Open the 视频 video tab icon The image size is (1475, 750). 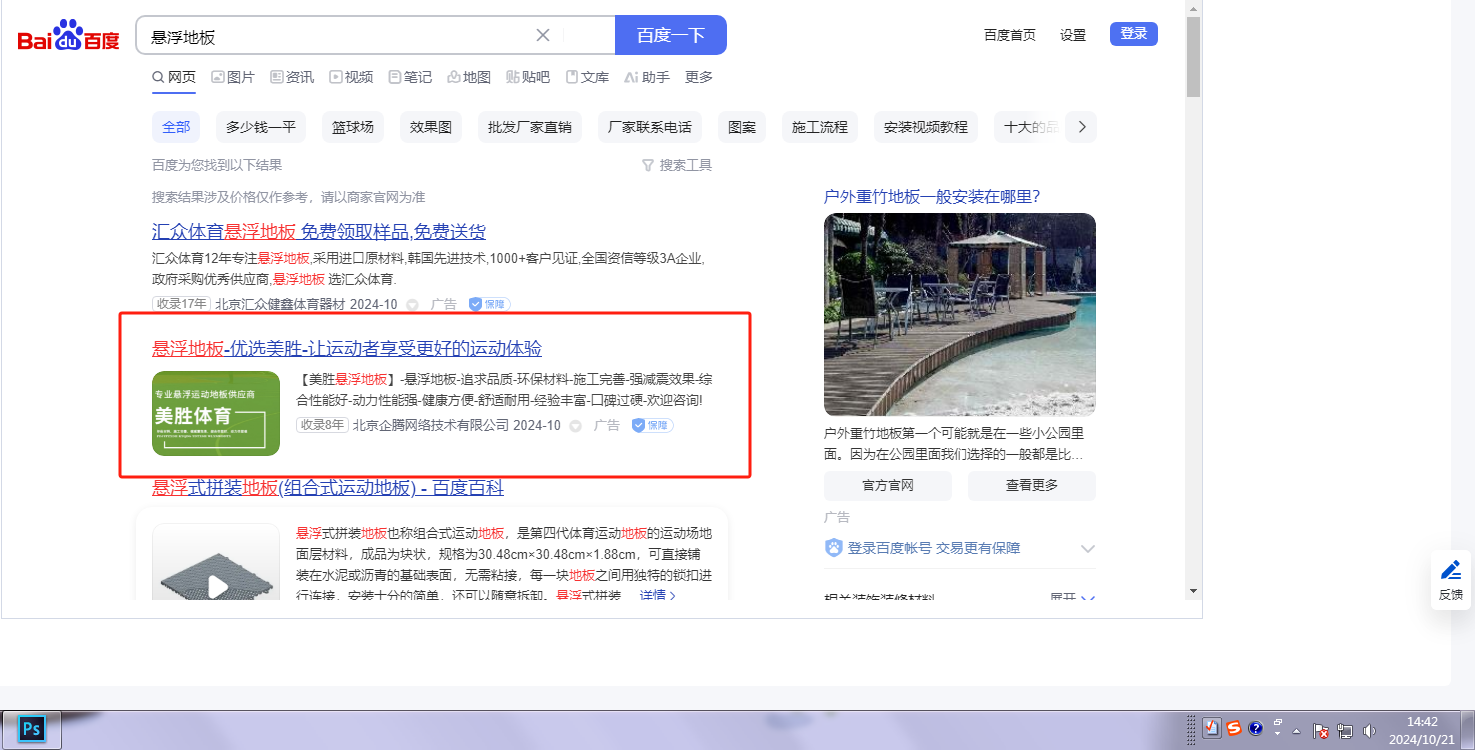[x=337, y=77]
